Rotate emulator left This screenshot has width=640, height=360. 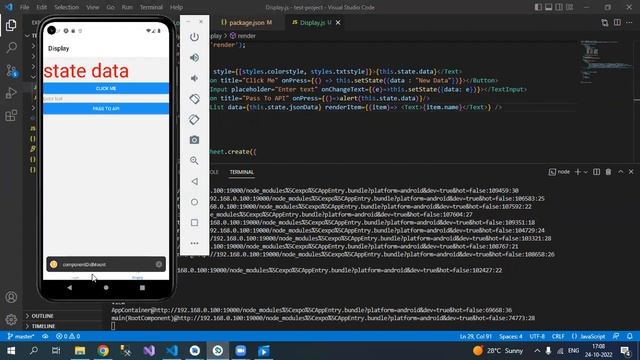(x=194, y=99)
